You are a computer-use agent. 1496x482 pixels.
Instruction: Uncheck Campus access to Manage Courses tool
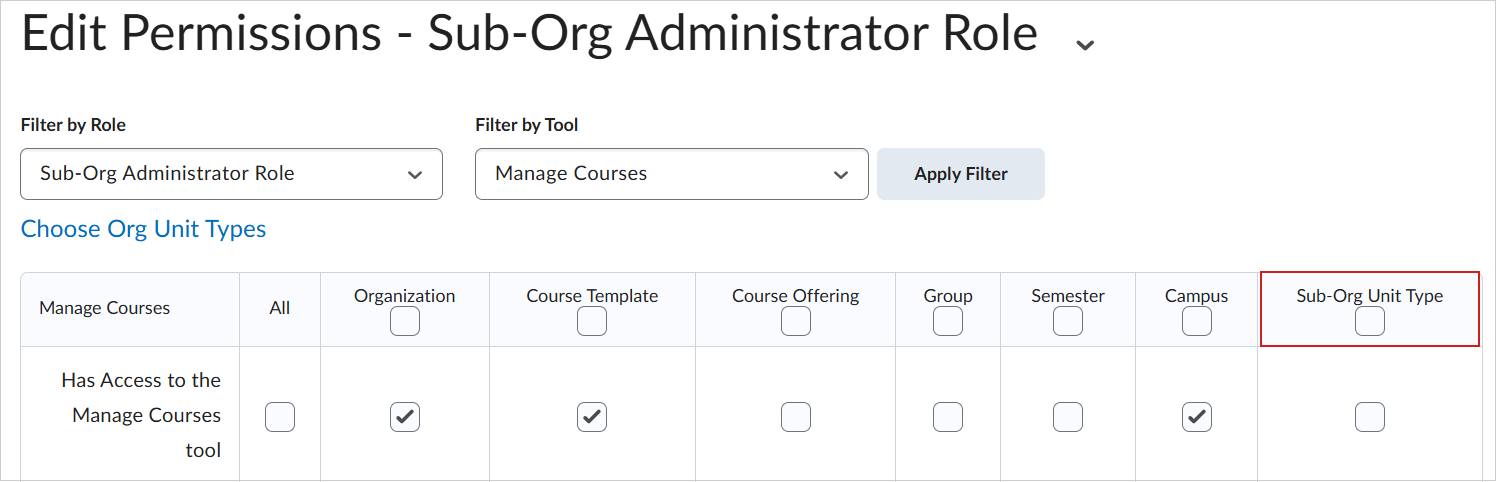click(x=1197, y=416)
